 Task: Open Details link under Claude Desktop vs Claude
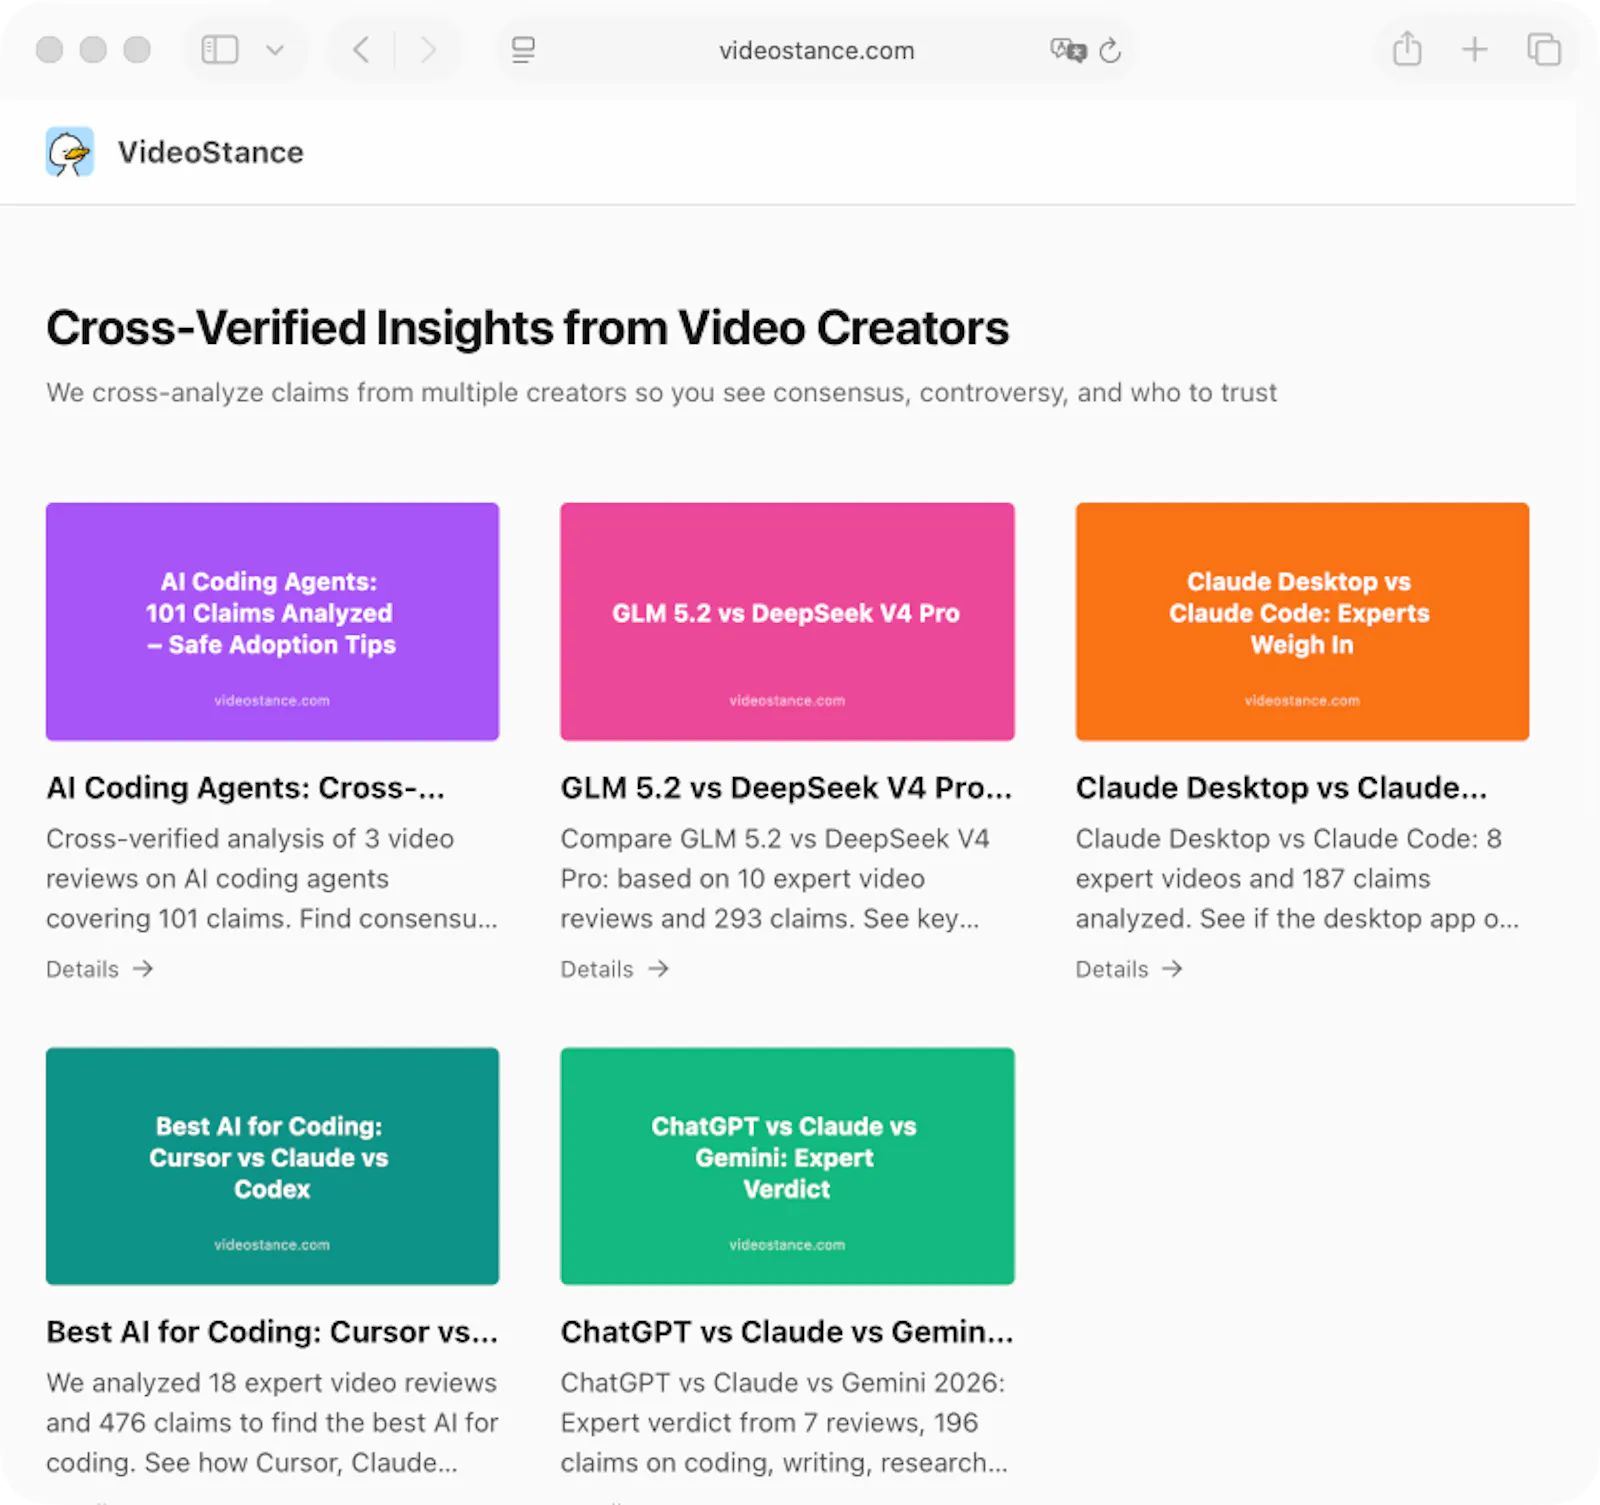(1129, 969)
